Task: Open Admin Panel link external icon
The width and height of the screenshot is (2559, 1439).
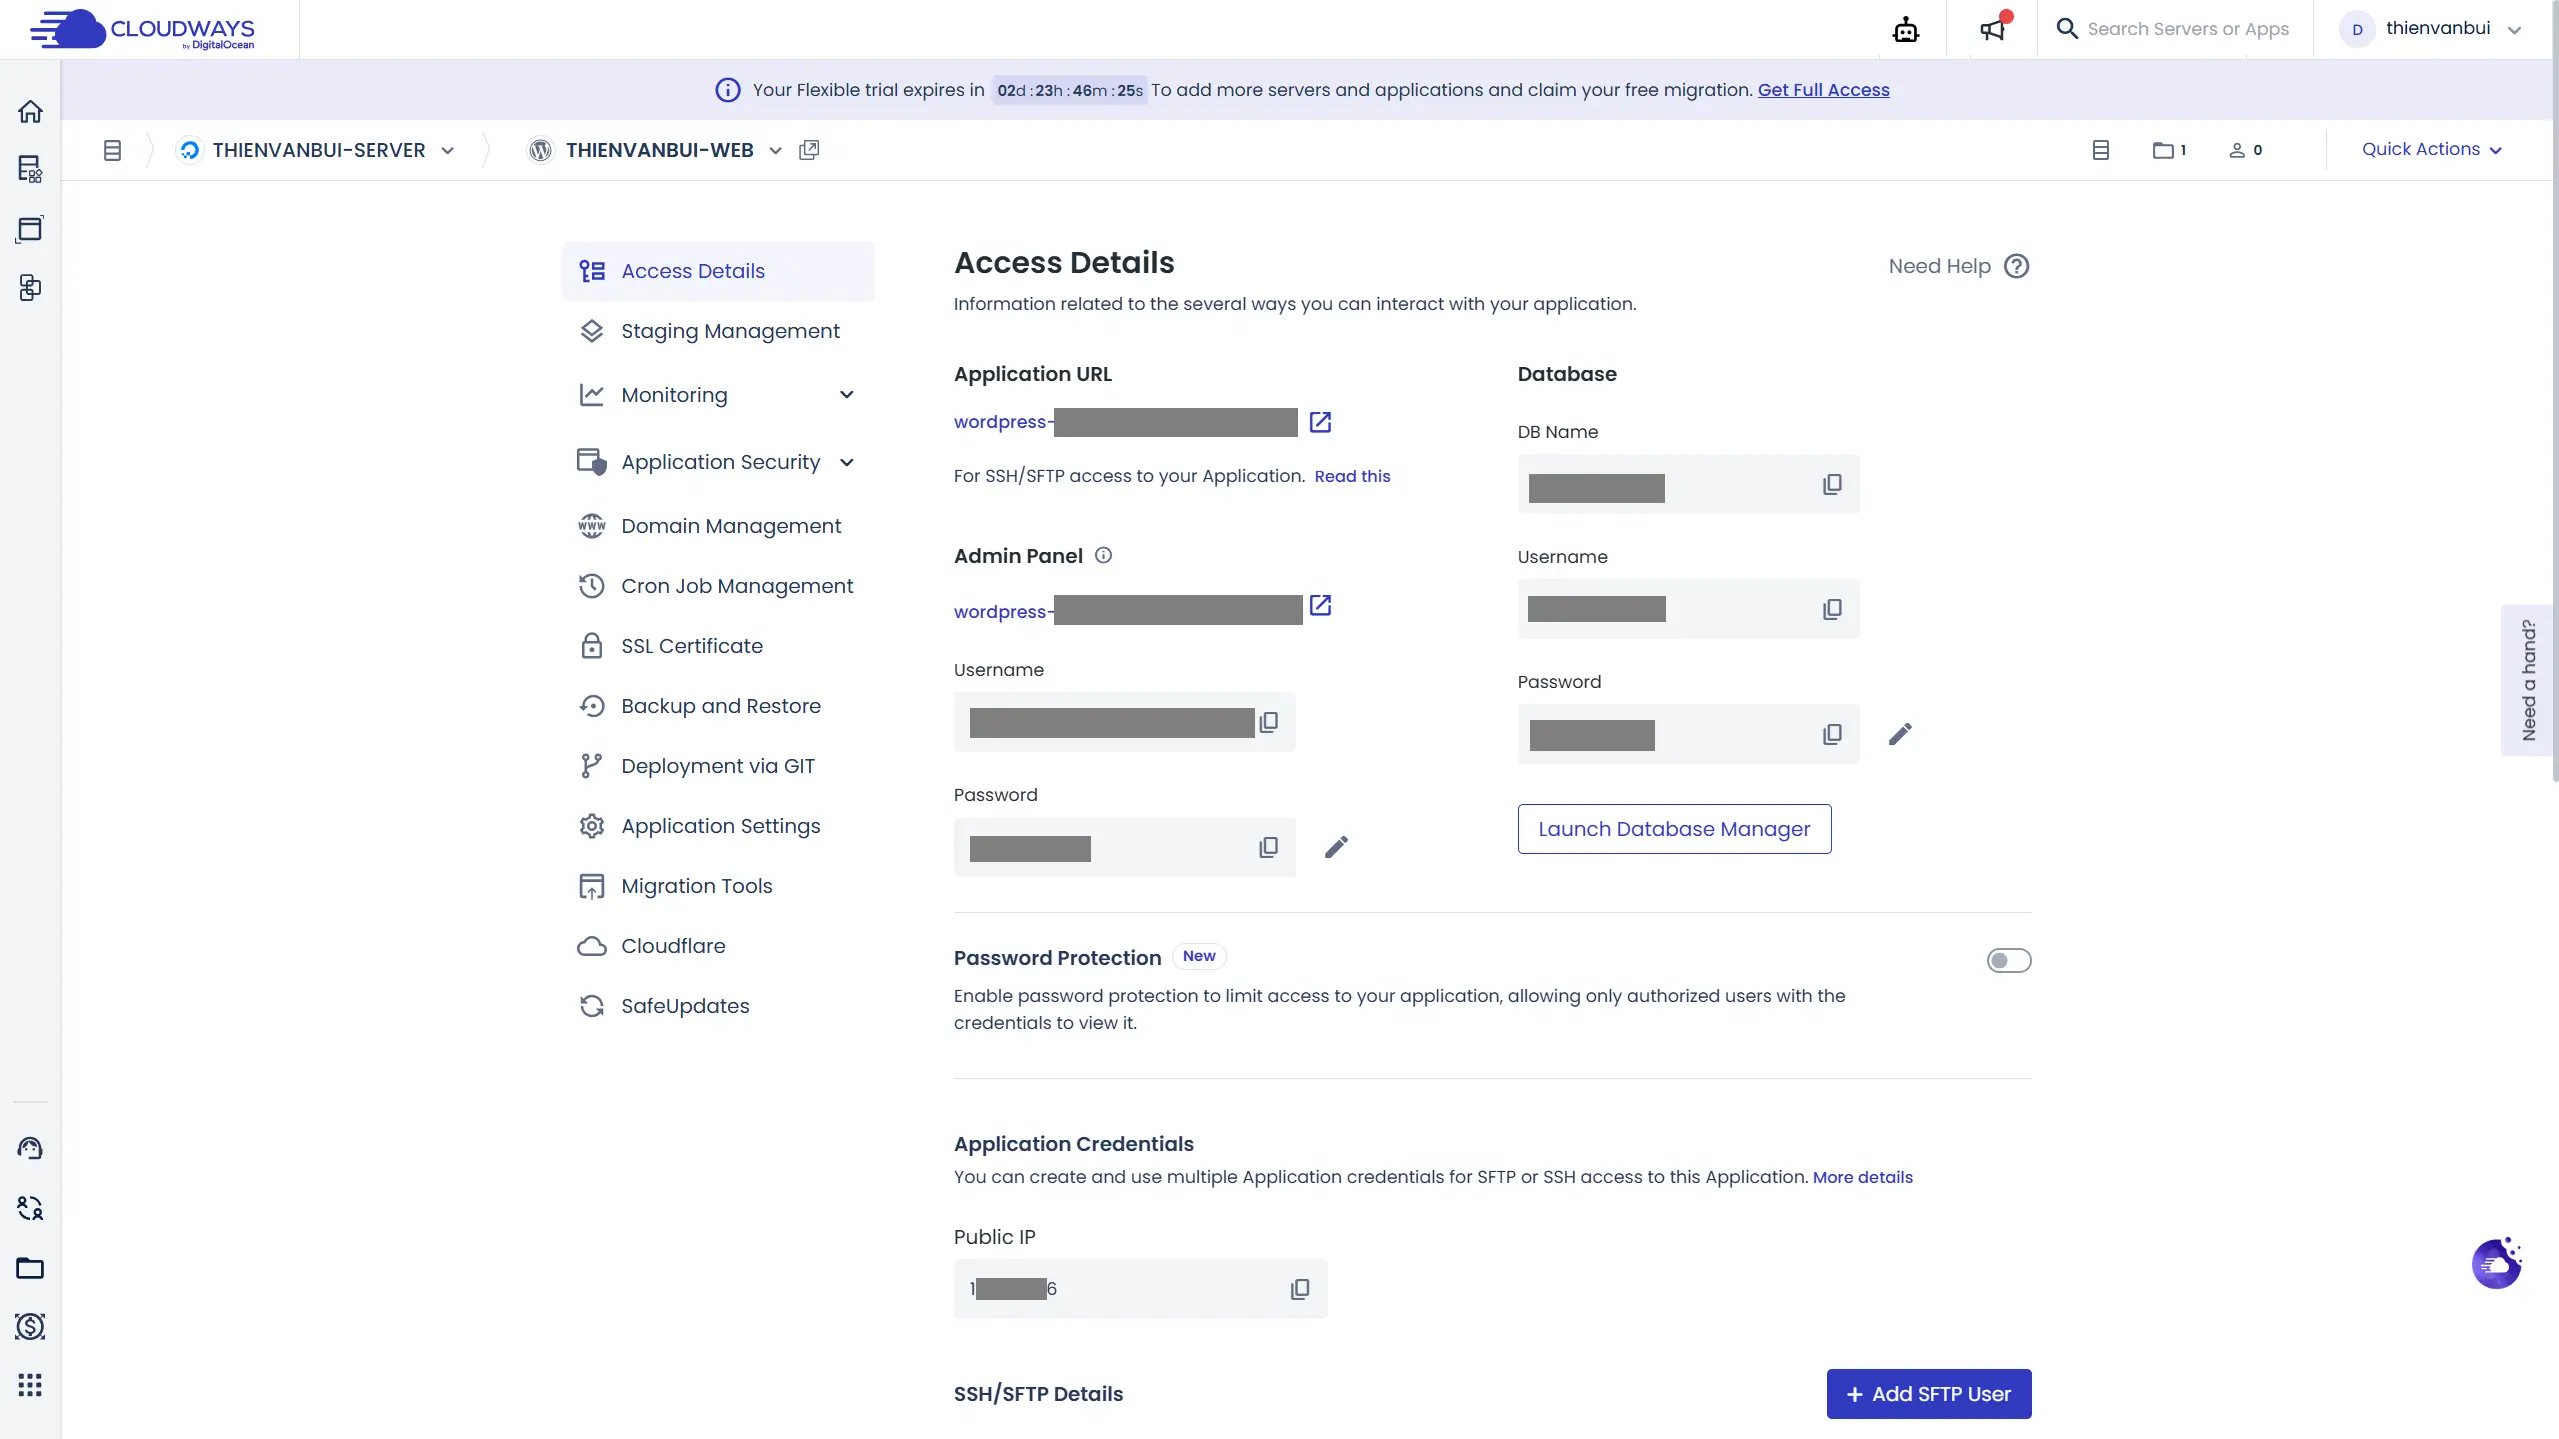Action: point(1320,605)
